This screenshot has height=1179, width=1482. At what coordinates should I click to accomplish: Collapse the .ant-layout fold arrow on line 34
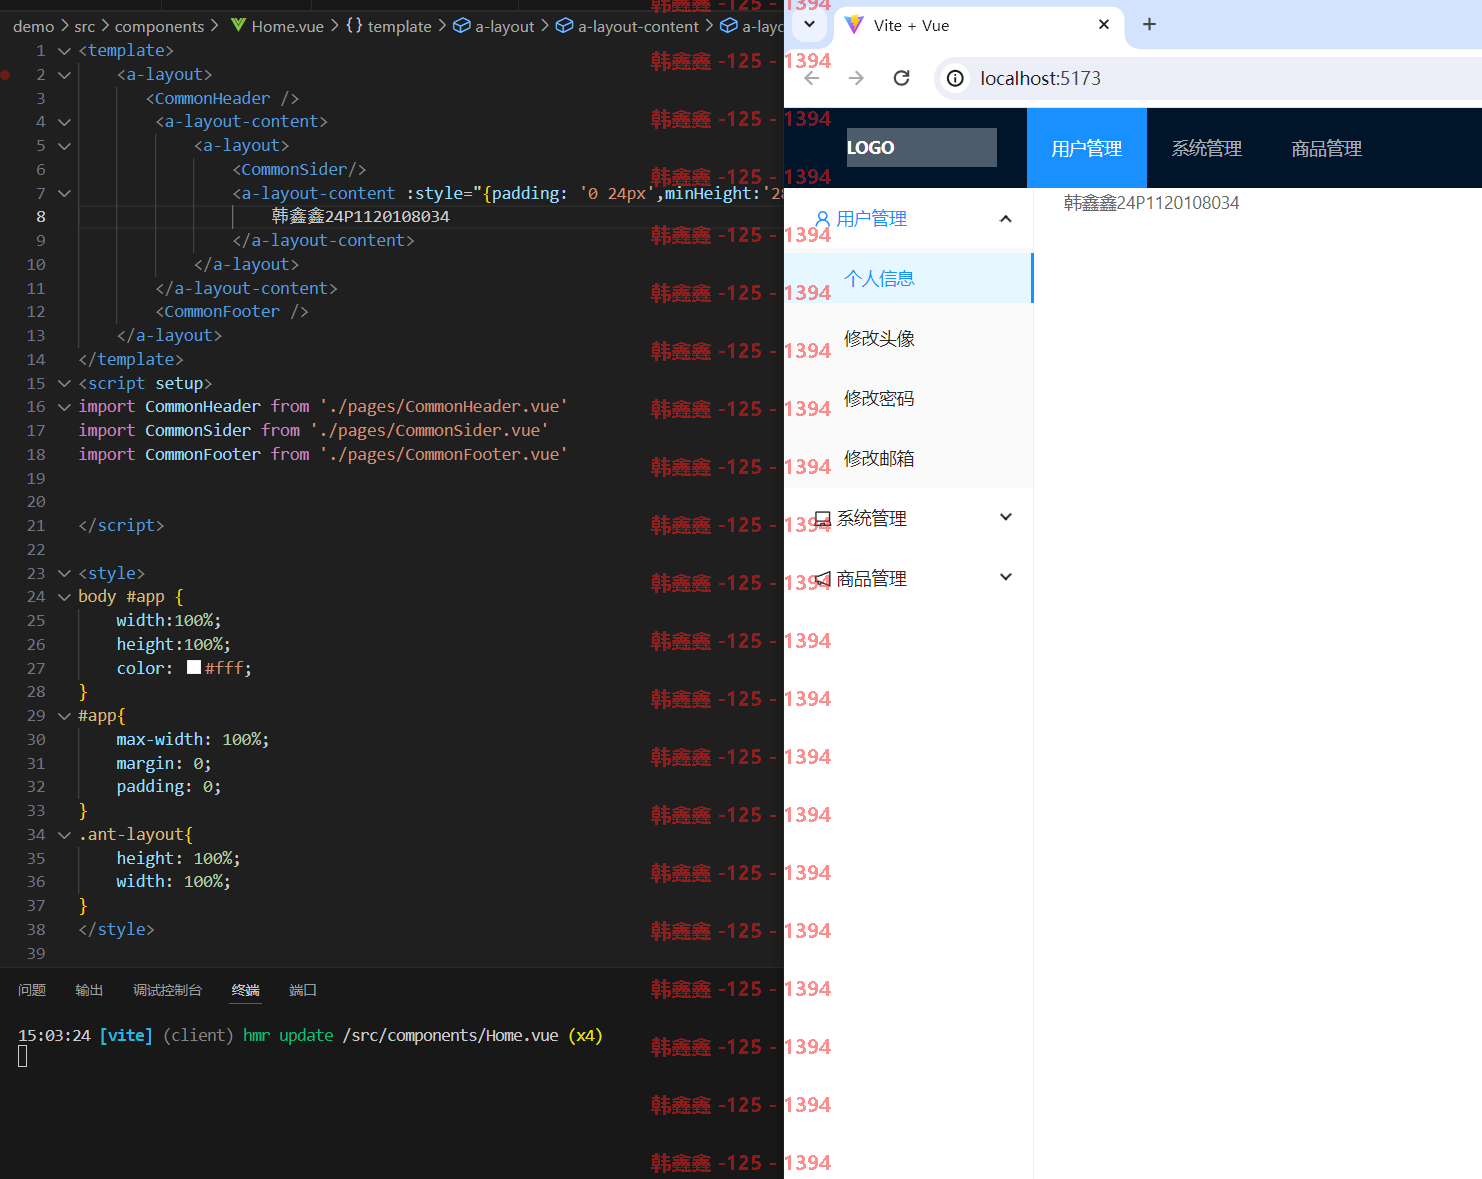pyautogui.click(x=64, y=835)
